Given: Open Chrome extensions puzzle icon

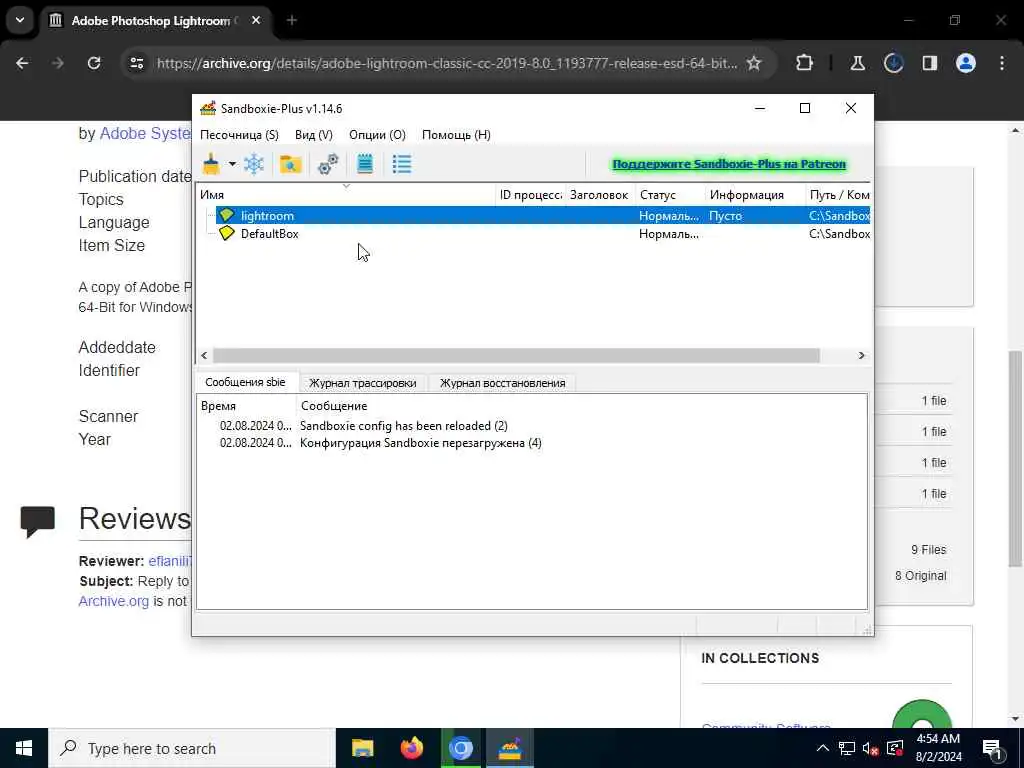Looking at the screenshot, I should 805,63.
